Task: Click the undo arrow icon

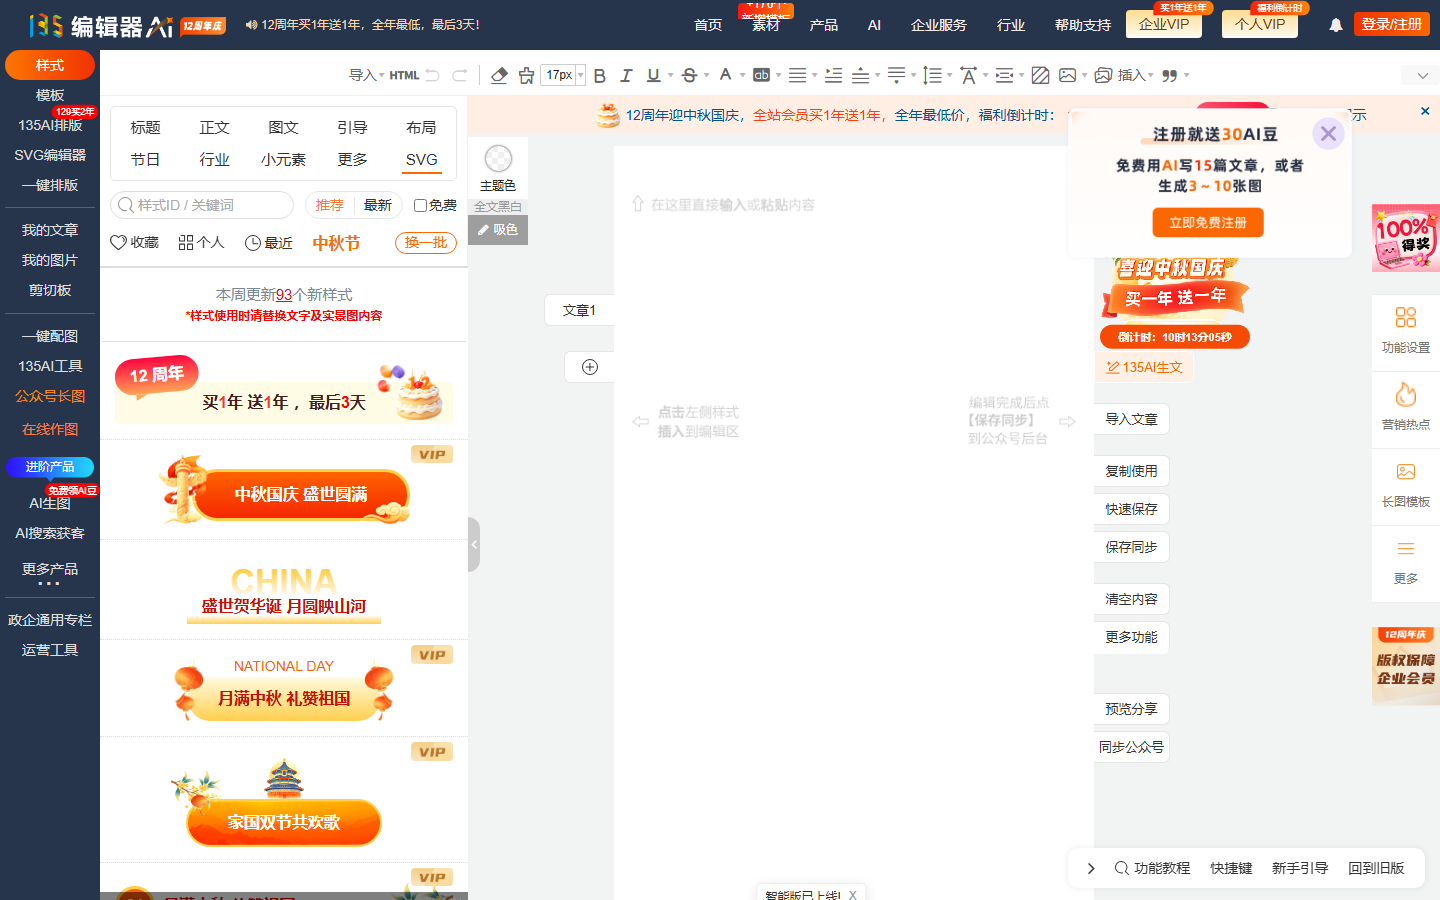Action: [433, 75]
